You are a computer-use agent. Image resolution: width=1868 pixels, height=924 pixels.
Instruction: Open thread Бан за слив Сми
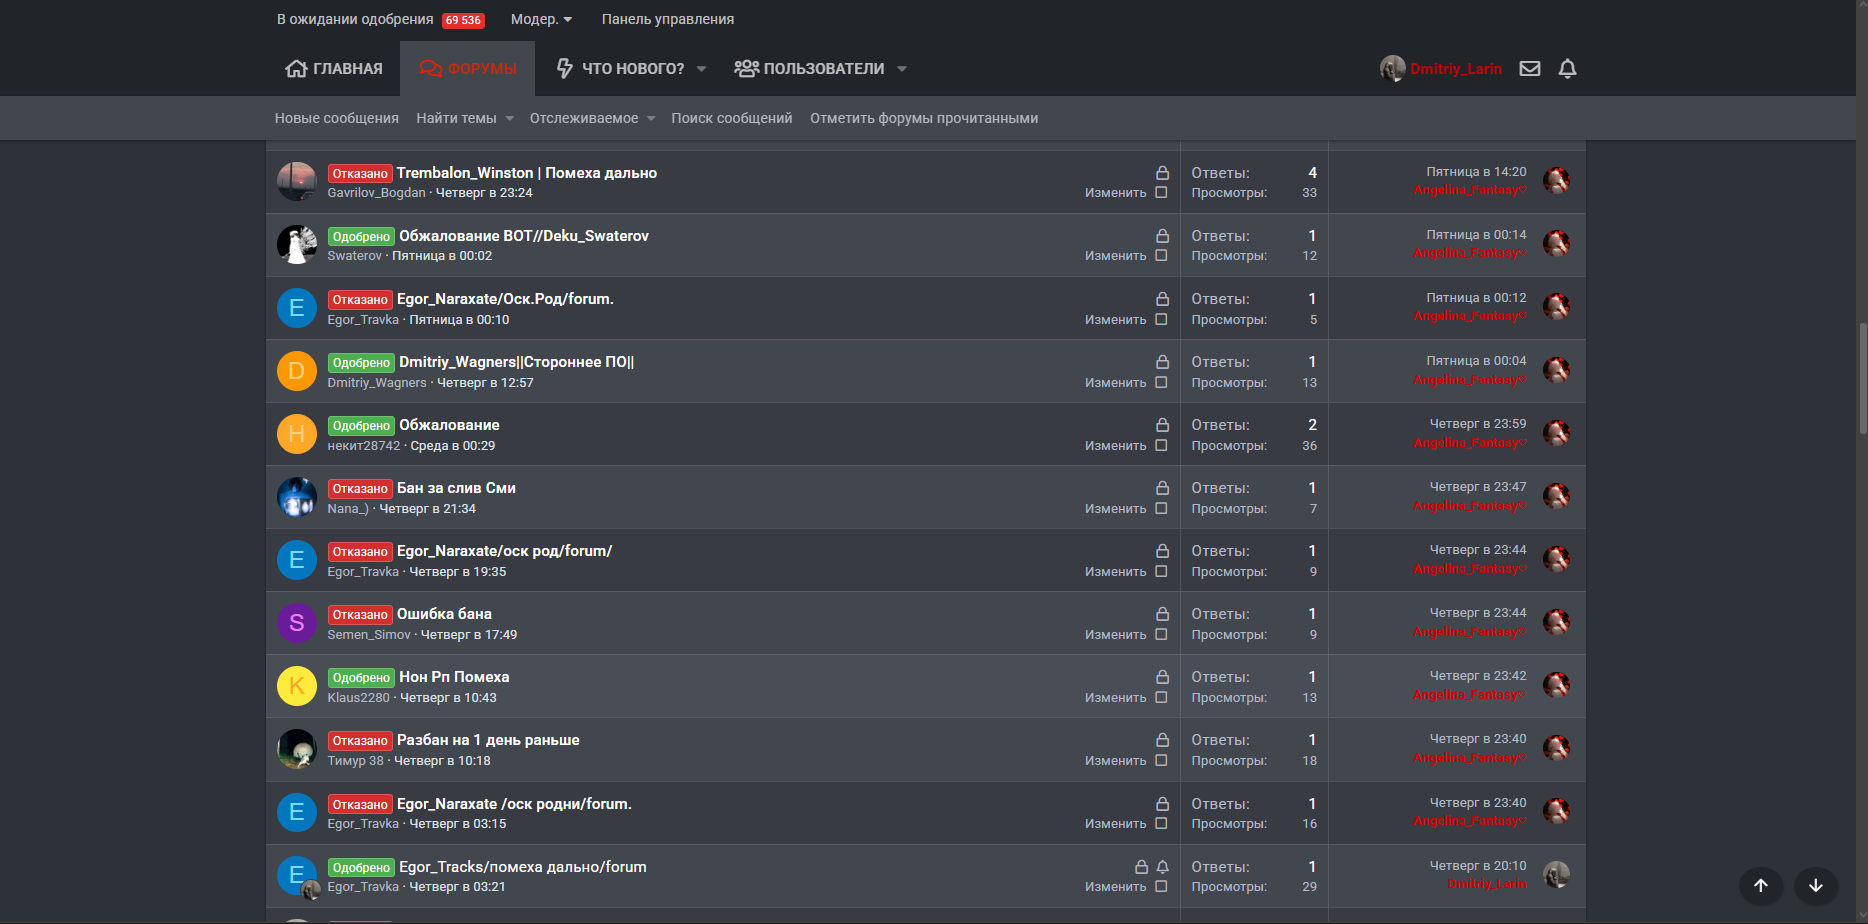click(x=456, y=488)
